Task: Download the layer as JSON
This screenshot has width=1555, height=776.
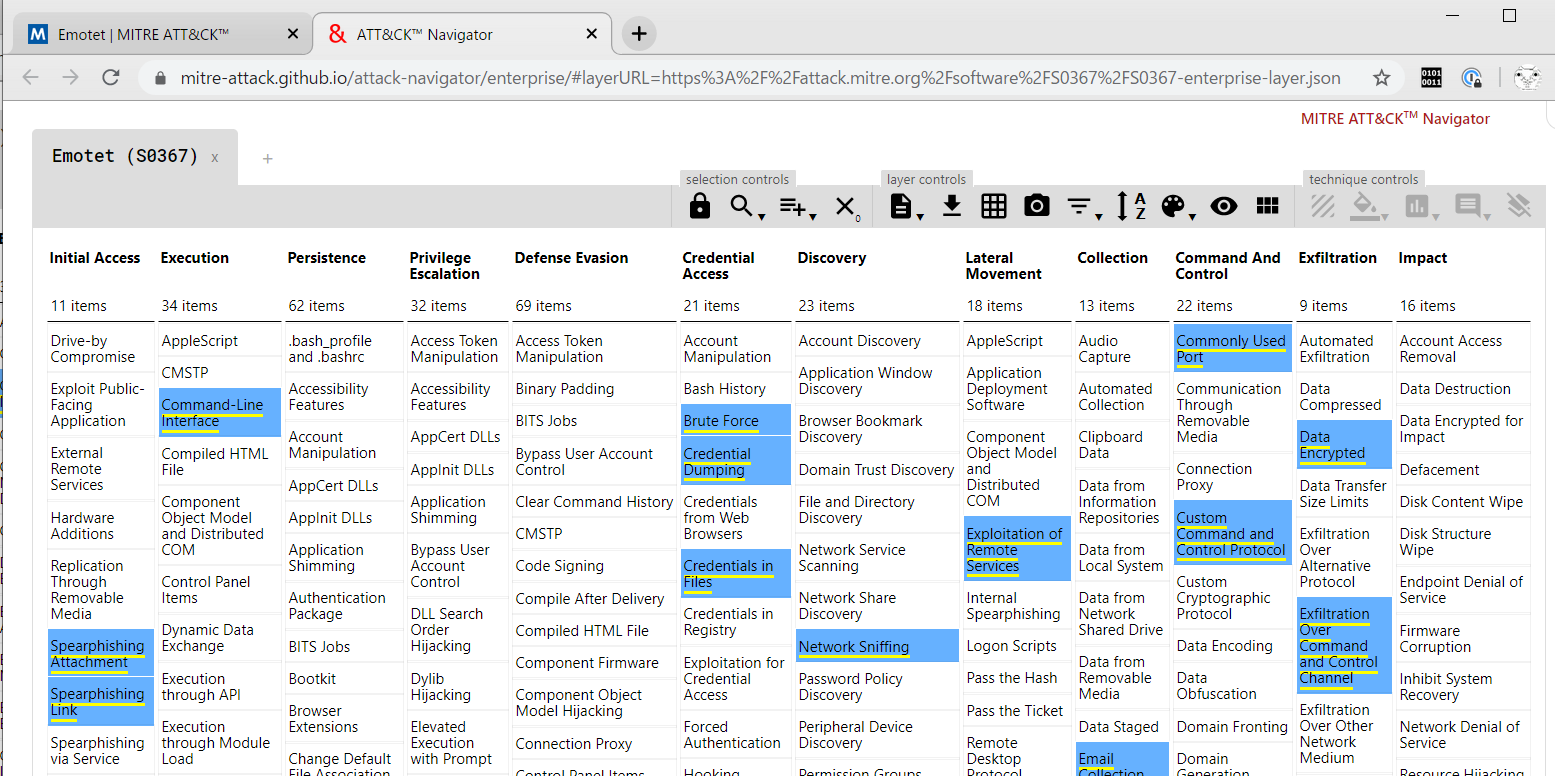Action: 952,206
